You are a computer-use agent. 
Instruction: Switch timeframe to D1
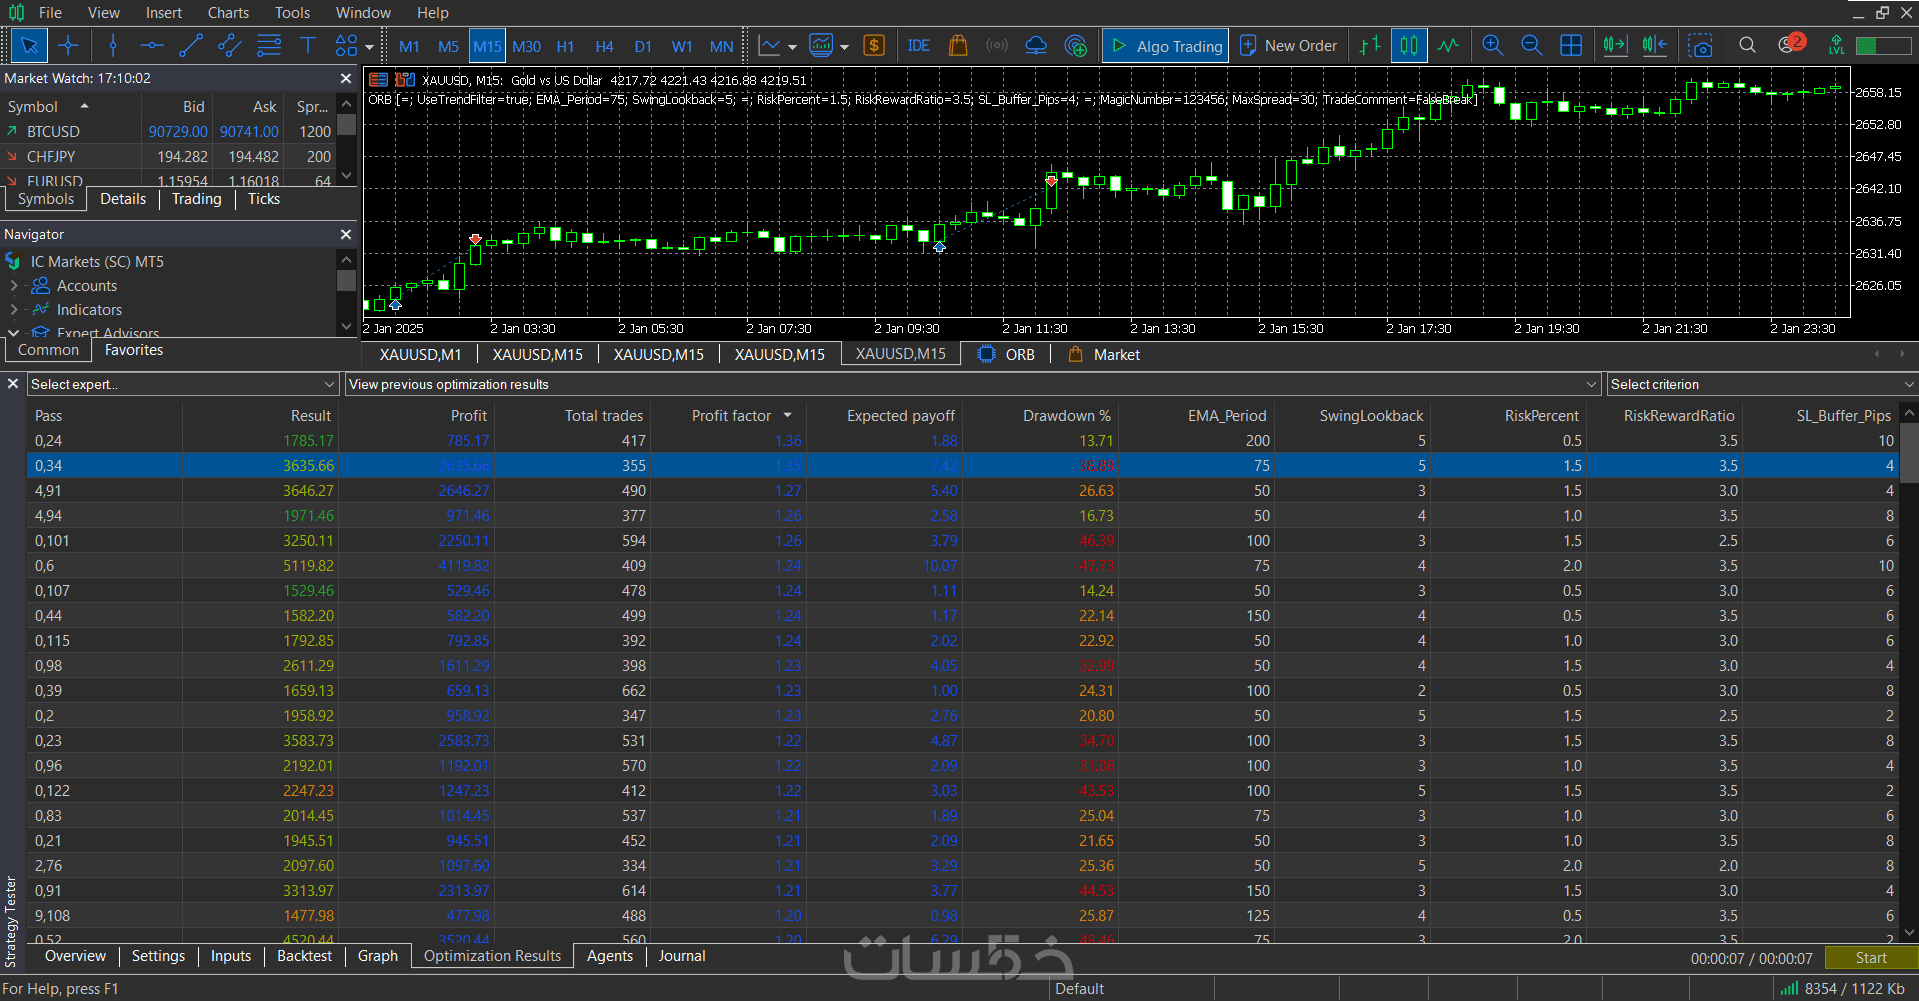point(643,47)
